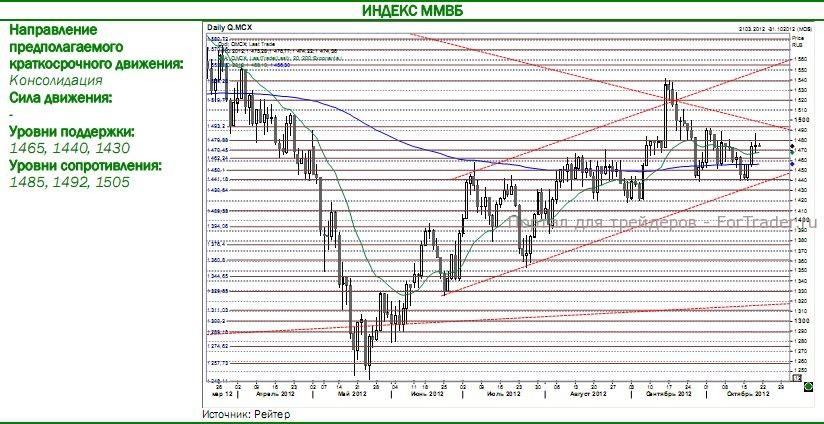Select the blue moving-average marker on price axis
The width and height of the screenshot is (824, 424).
[x=792, y=164]
